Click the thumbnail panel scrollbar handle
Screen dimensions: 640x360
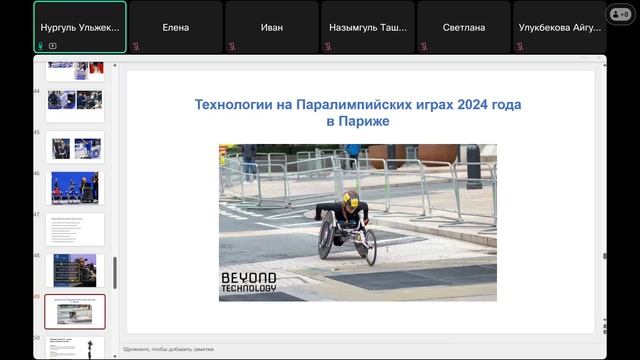[x=115, y=273]
